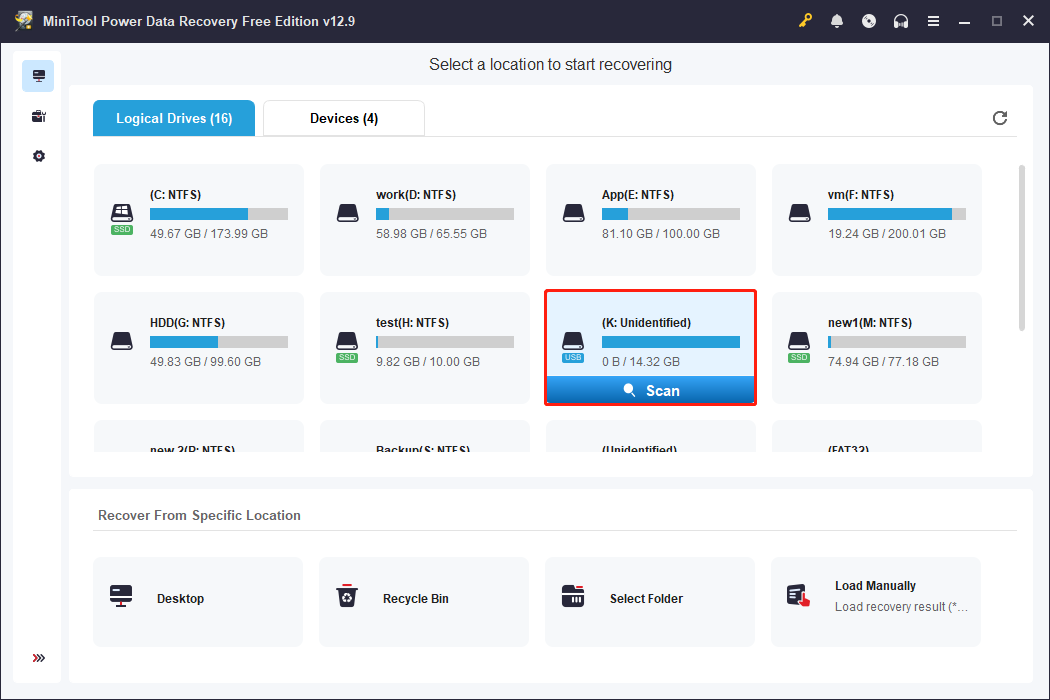The height and width of the screenshot is (700, 1050).
Task: Click 'test(H: NTFS)' drive label
Action: click(x=412, y=323)
